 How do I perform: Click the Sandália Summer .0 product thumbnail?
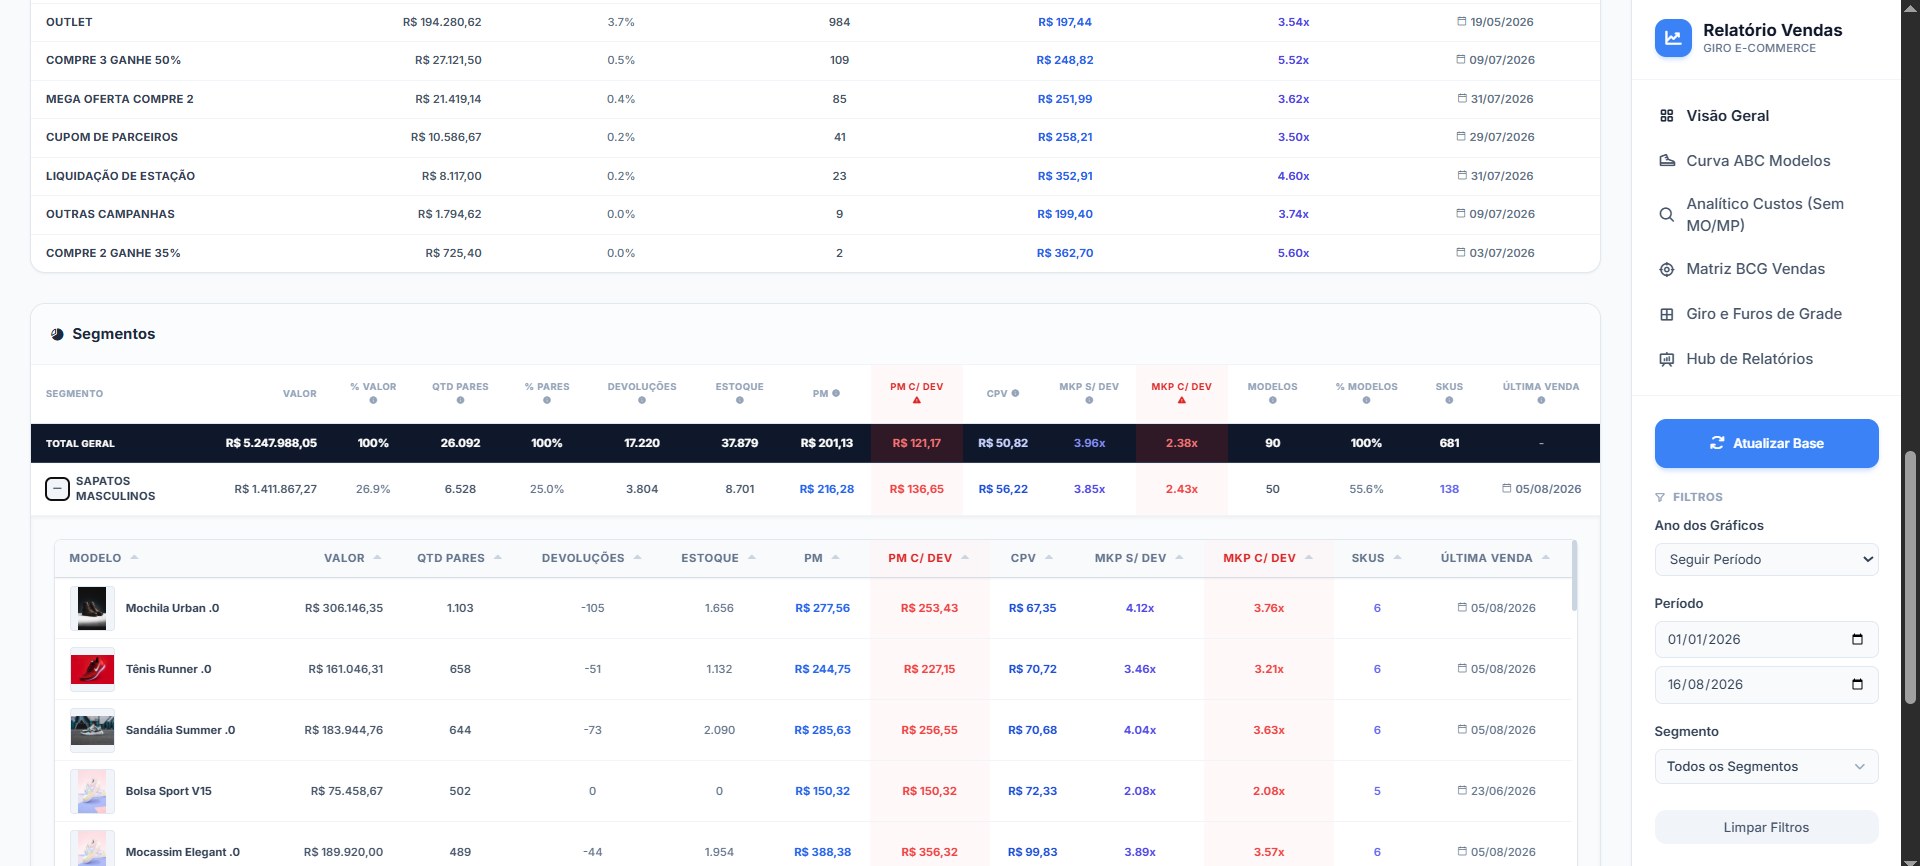click(x=92, y=730)
